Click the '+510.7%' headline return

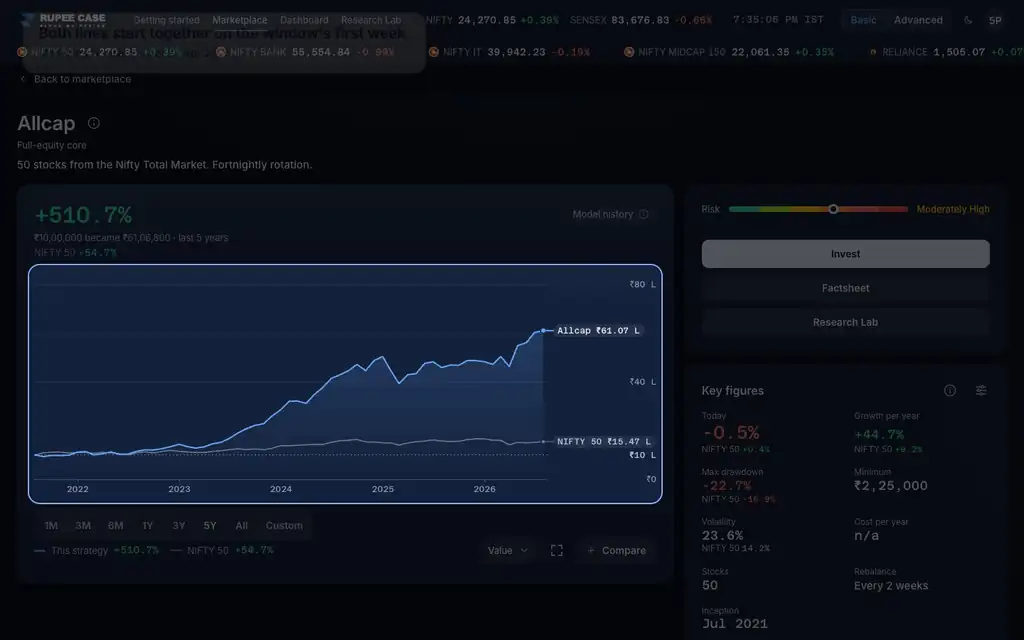(x=83, y=215)
